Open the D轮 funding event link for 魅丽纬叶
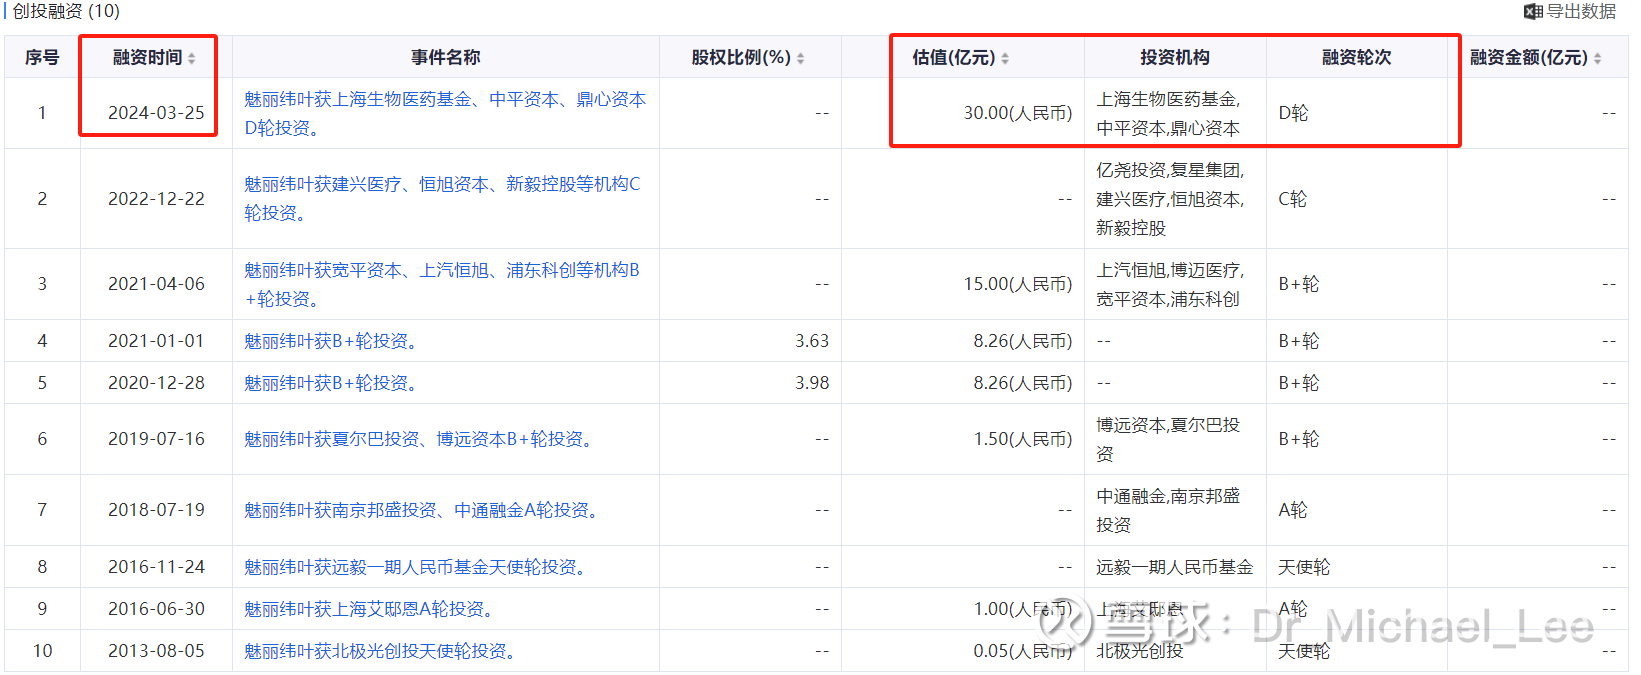The height and width of the screenshot is (675, 1641). [x=445, y=113]
